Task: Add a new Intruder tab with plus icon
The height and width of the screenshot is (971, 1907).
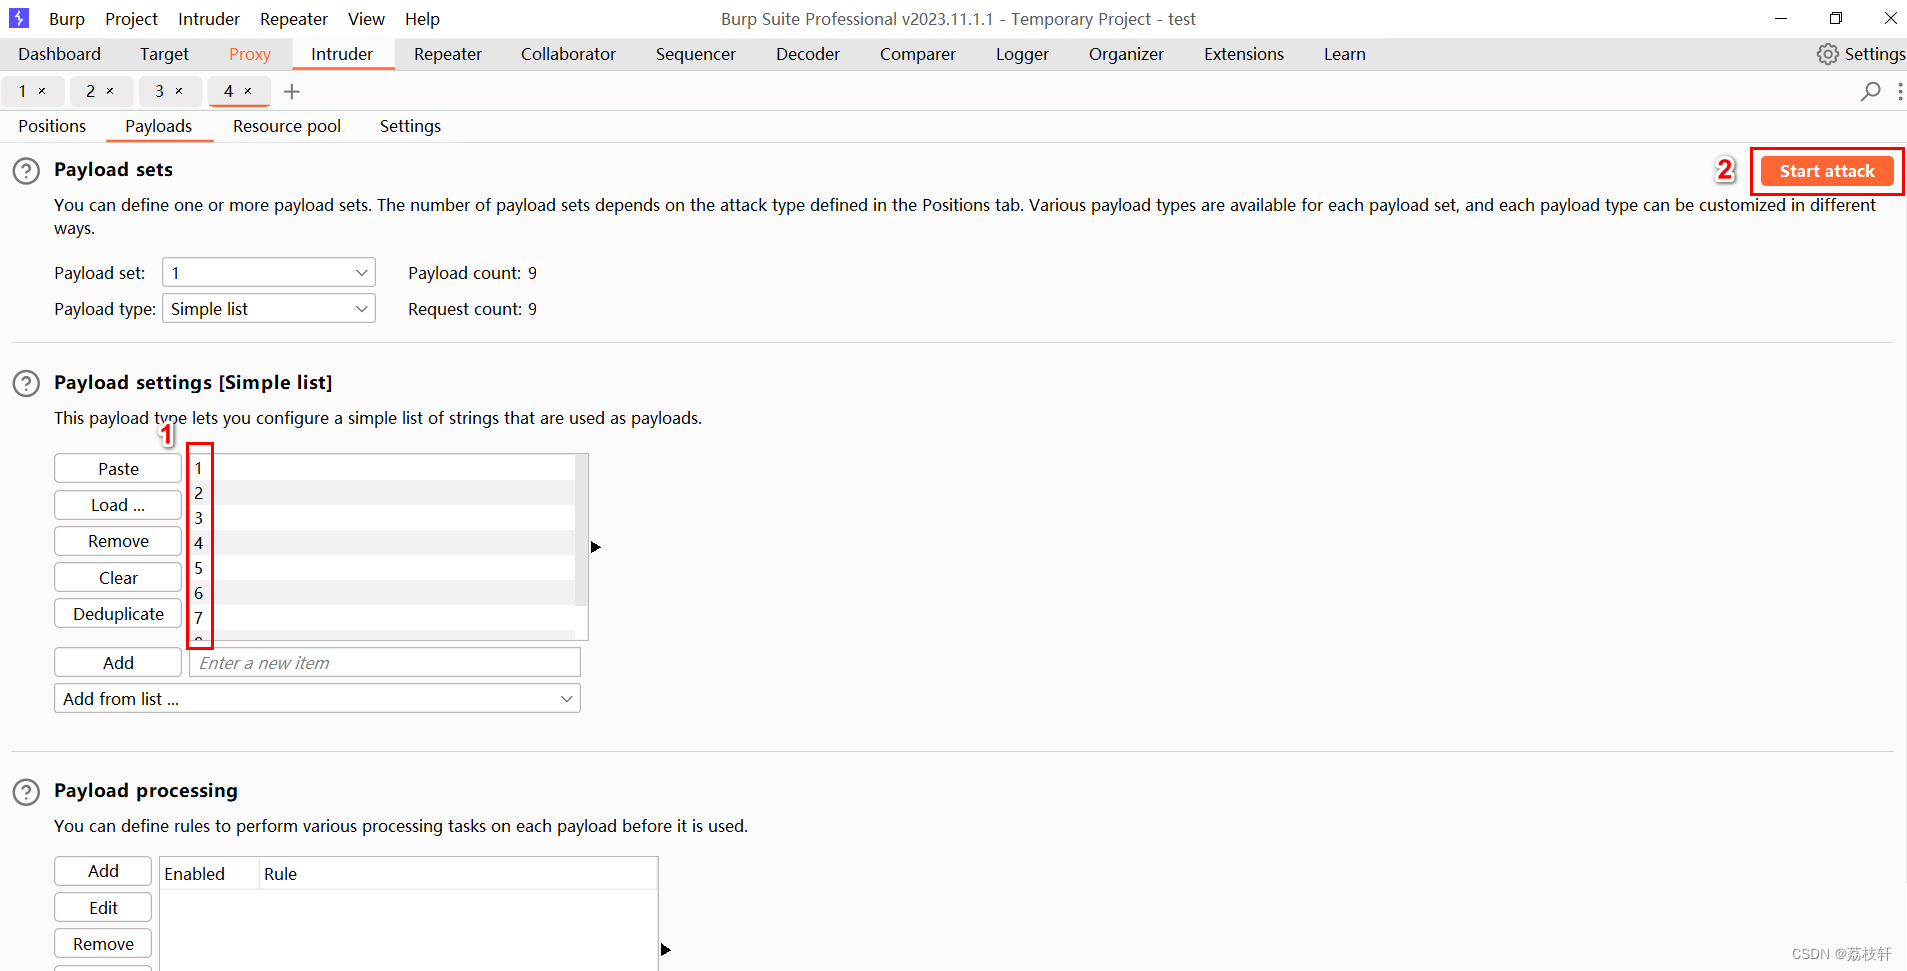Action: (292, 91)
